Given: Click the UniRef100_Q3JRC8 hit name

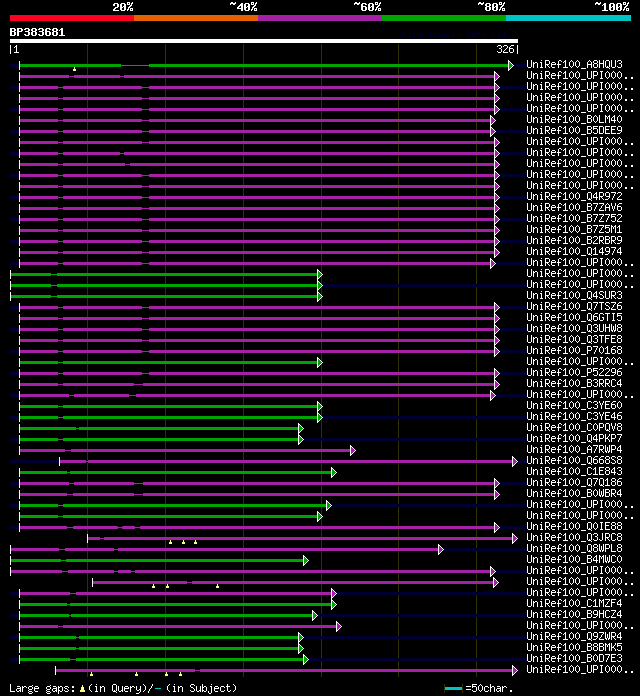Looking at the screenshot, I should click(574, 537).
